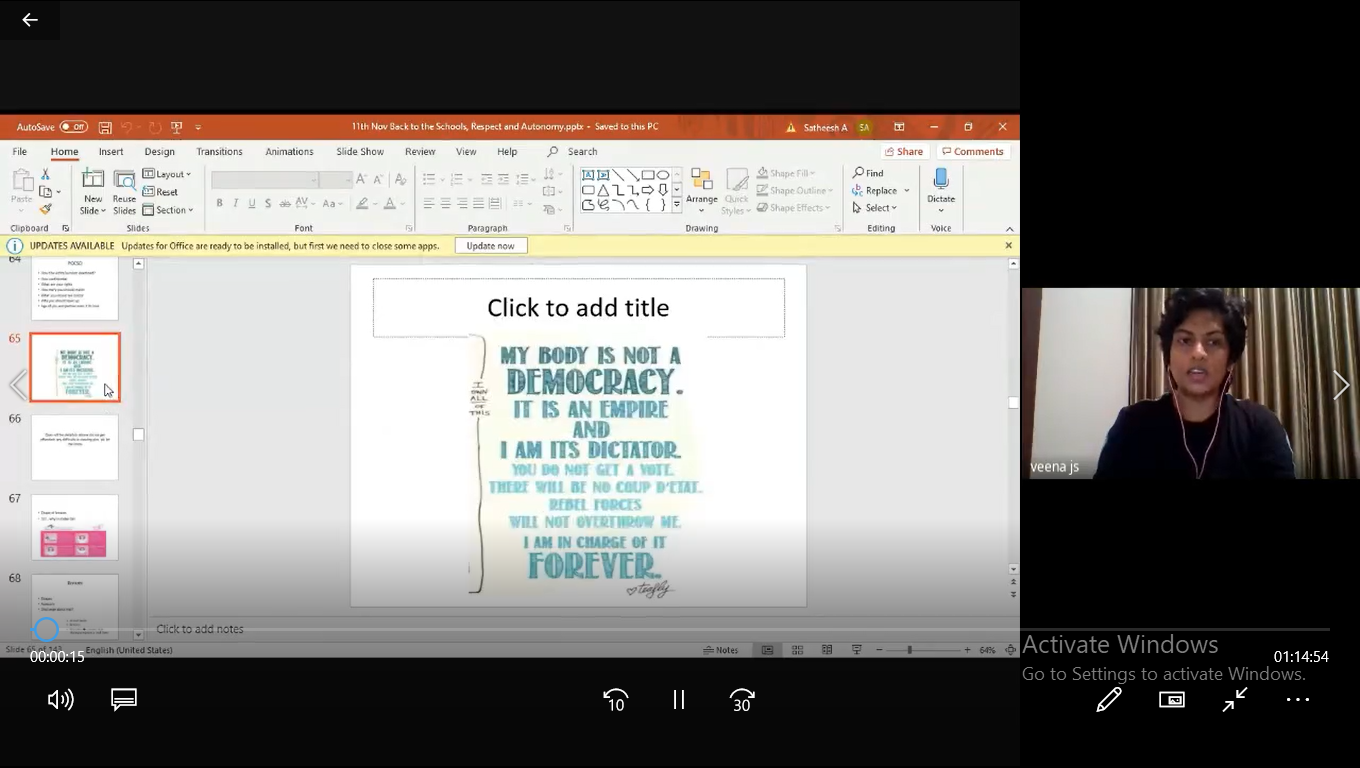Click the Cut scissors icon
Image resolution: width=1360 pixels, height=768 pixels.
point(45,174)
